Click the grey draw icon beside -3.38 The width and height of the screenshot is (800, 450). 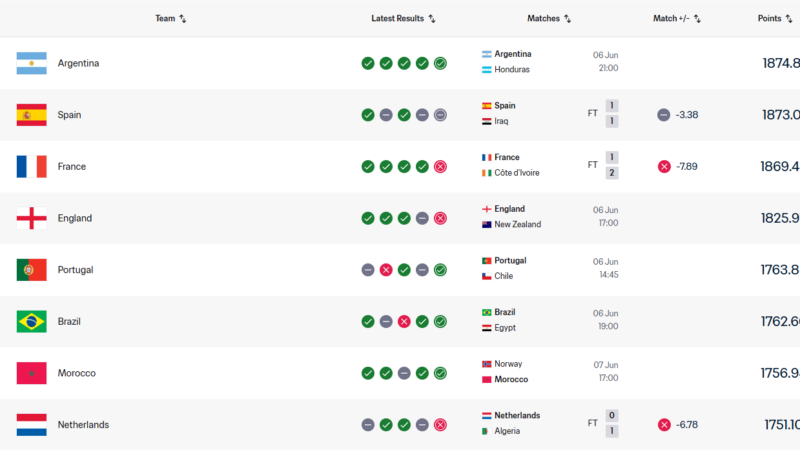[664, 115]
